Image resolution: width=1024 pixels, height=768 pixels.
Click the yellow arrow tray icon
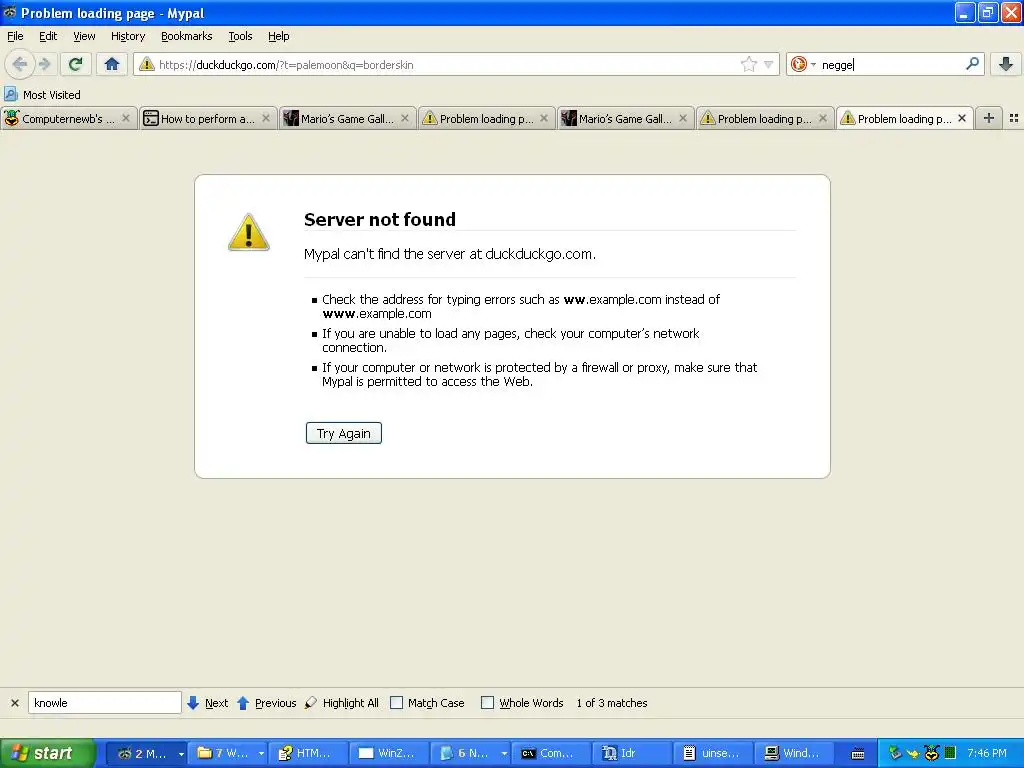pyautogui.click(x=913, y=754)
